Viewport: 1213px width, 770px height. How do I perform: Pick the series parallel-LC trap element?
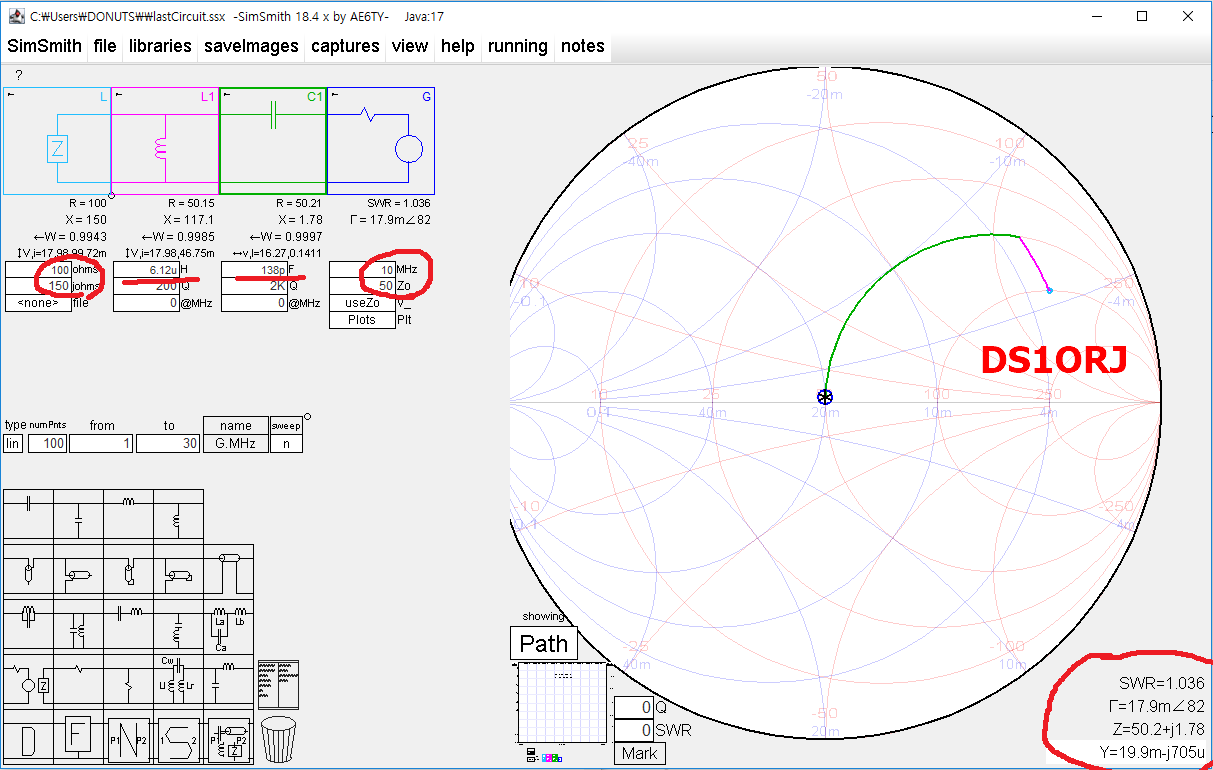pos(29,624)
